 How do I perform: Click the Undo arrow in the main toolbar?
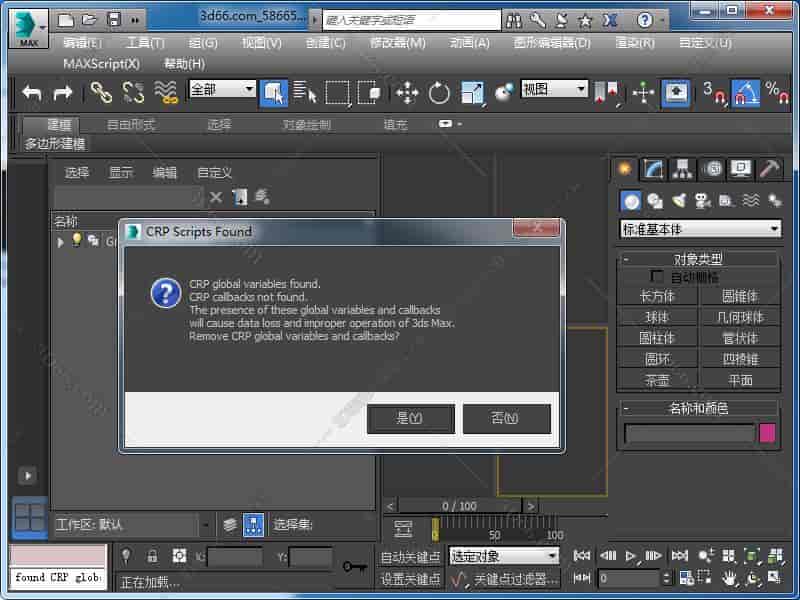[x=32, y=92]
